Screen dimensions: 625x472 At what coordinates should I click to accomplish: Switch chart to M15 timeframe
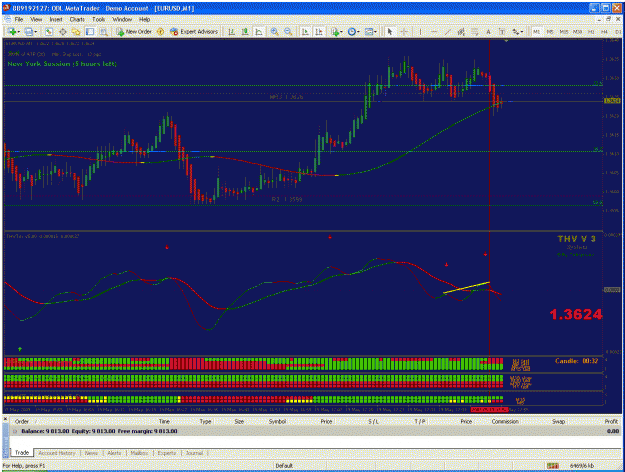click(x=564, y=31)
